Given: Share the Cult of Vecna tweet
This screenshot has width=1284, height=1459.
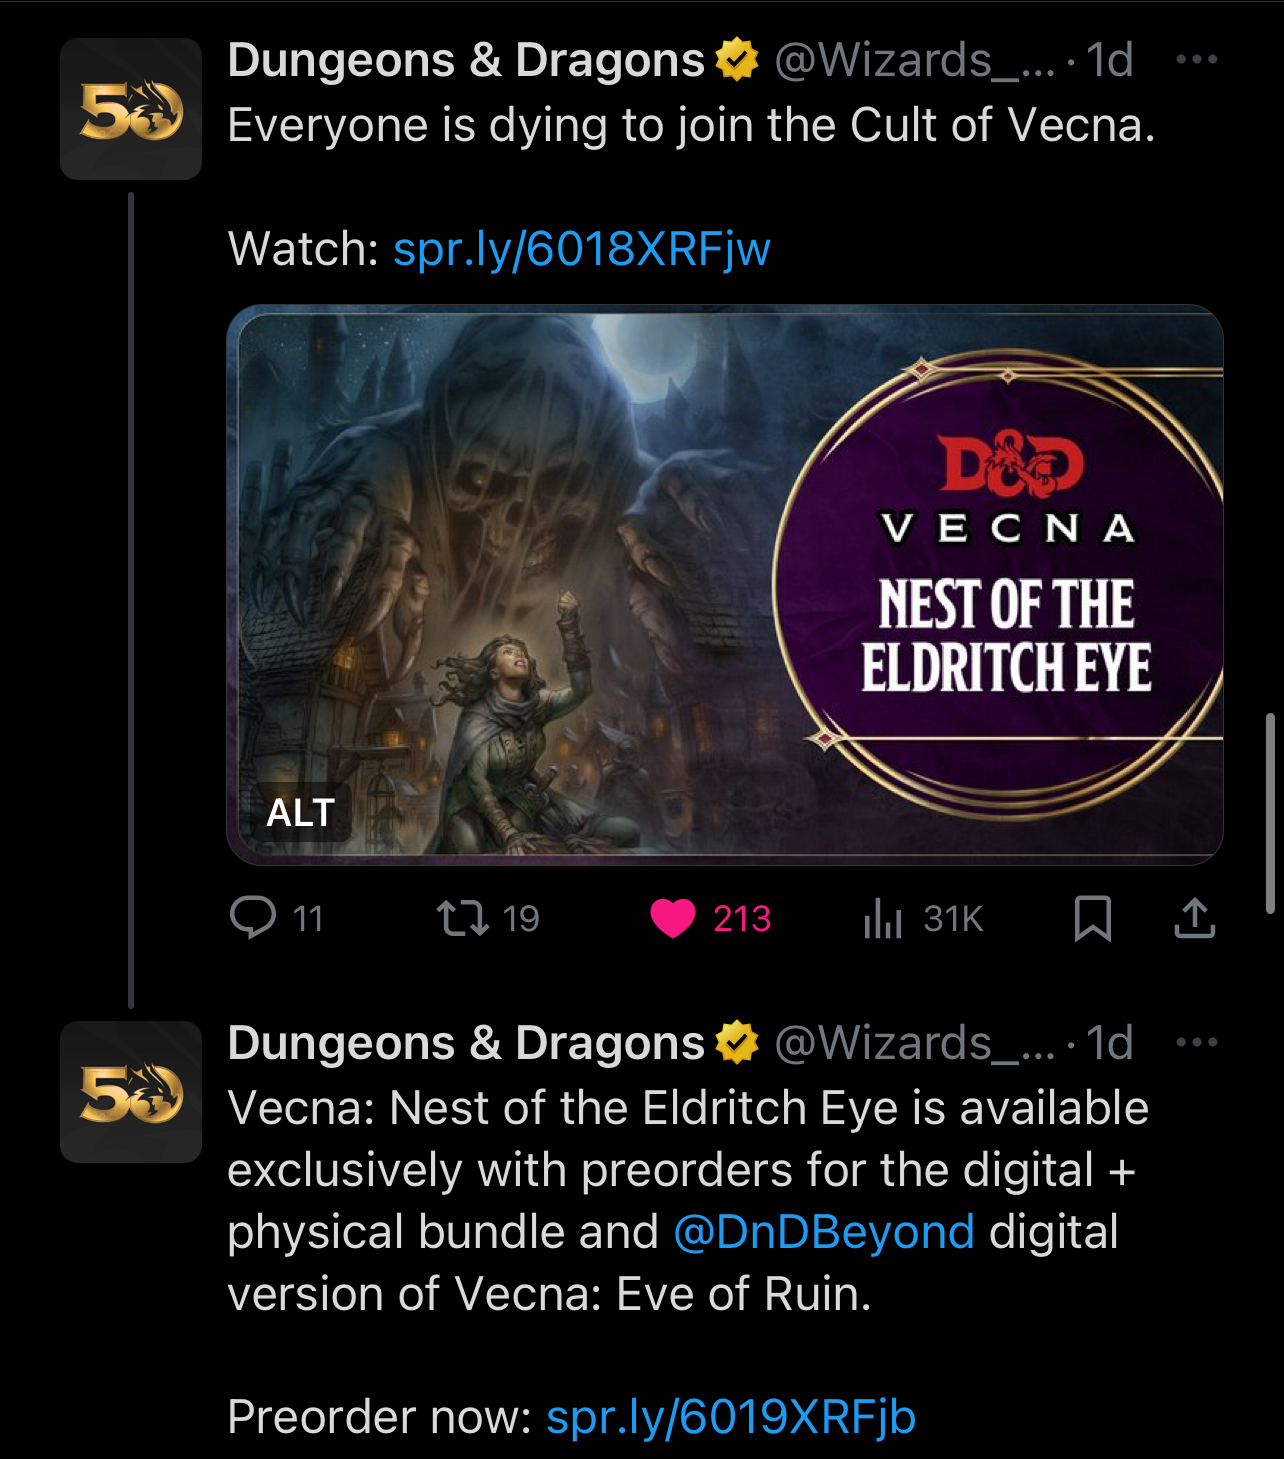Looking at the screenshot, I should point(1194,917).
